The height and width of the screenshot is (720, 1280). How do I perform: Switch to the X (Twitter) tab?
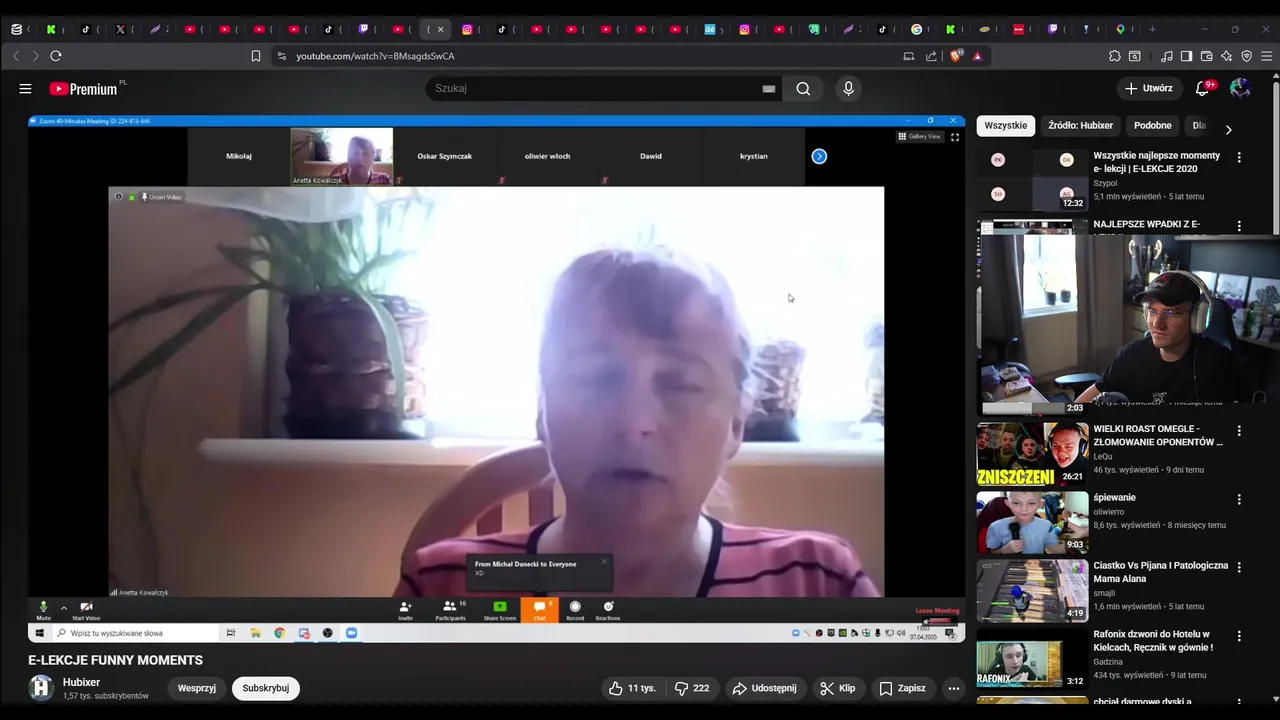tap(124, 29)
